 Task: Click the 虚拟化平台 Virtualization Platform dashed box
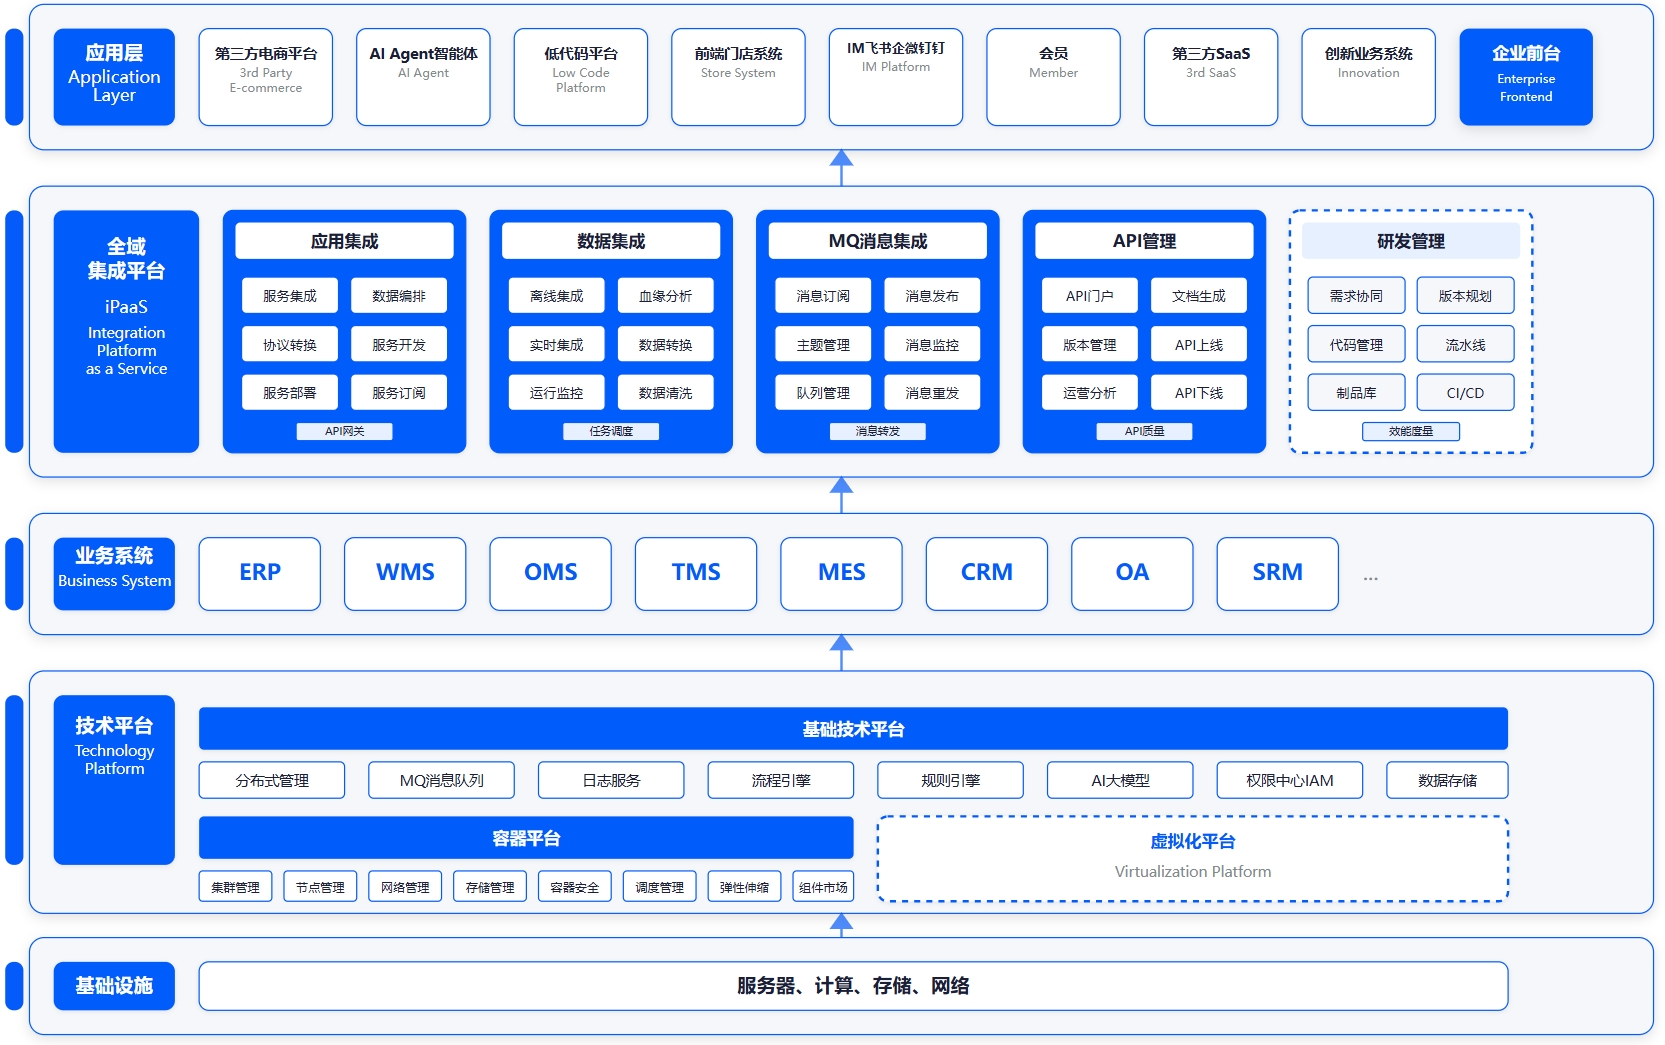1192,859
